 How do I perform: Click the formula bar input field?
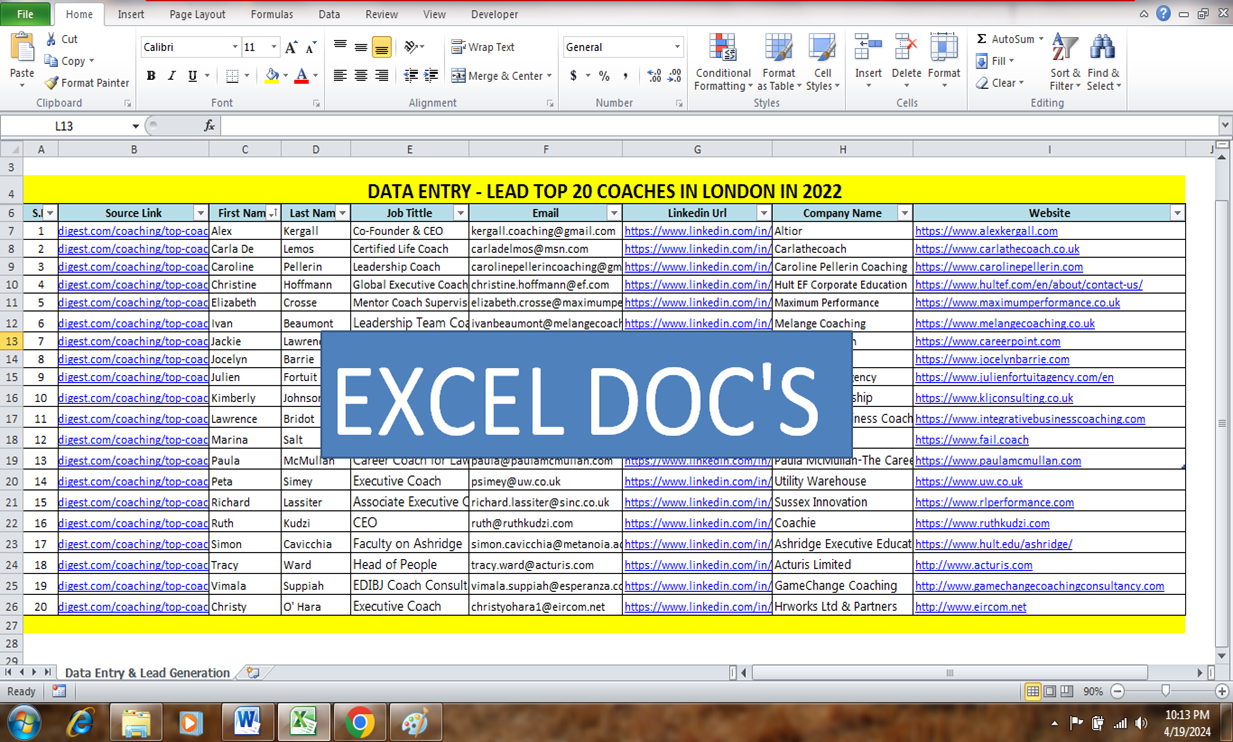pyautogui.click(x=718, y=126)
